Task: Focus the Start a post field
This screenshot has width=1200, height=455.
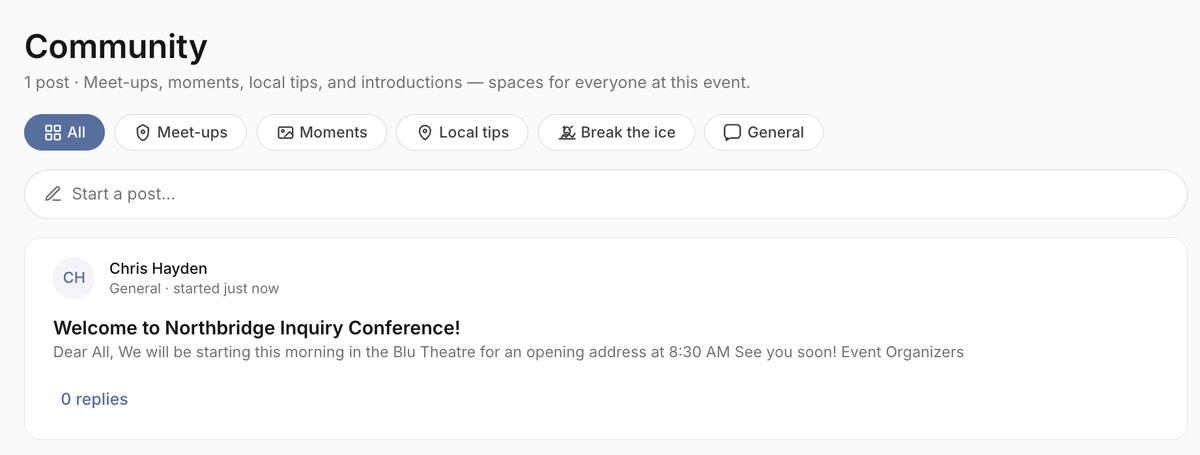Action: click(606, 194)
